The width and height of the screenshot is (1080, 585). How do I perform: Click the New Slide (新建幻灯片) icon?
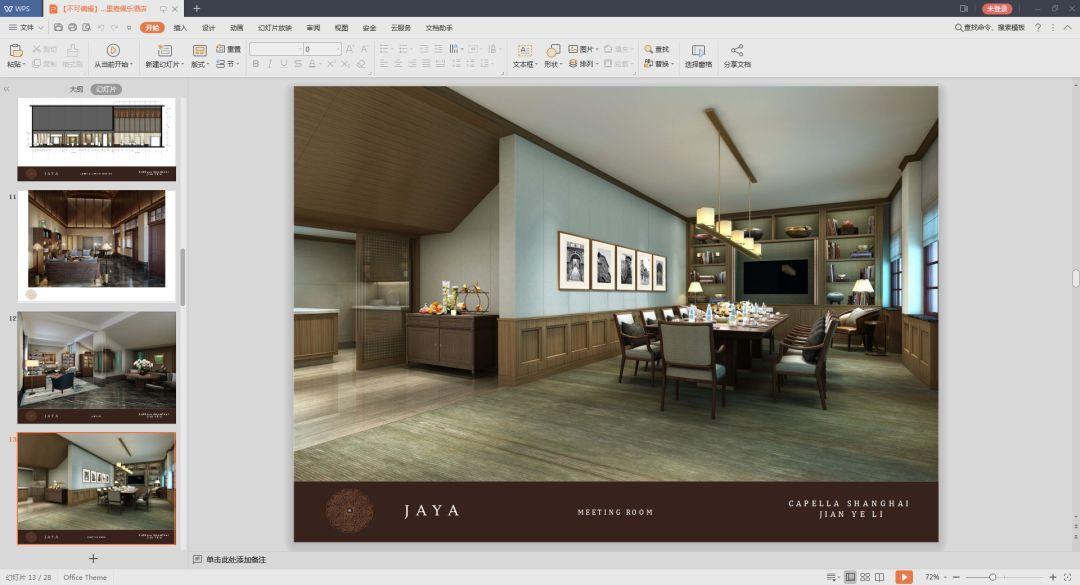(165, 50)
